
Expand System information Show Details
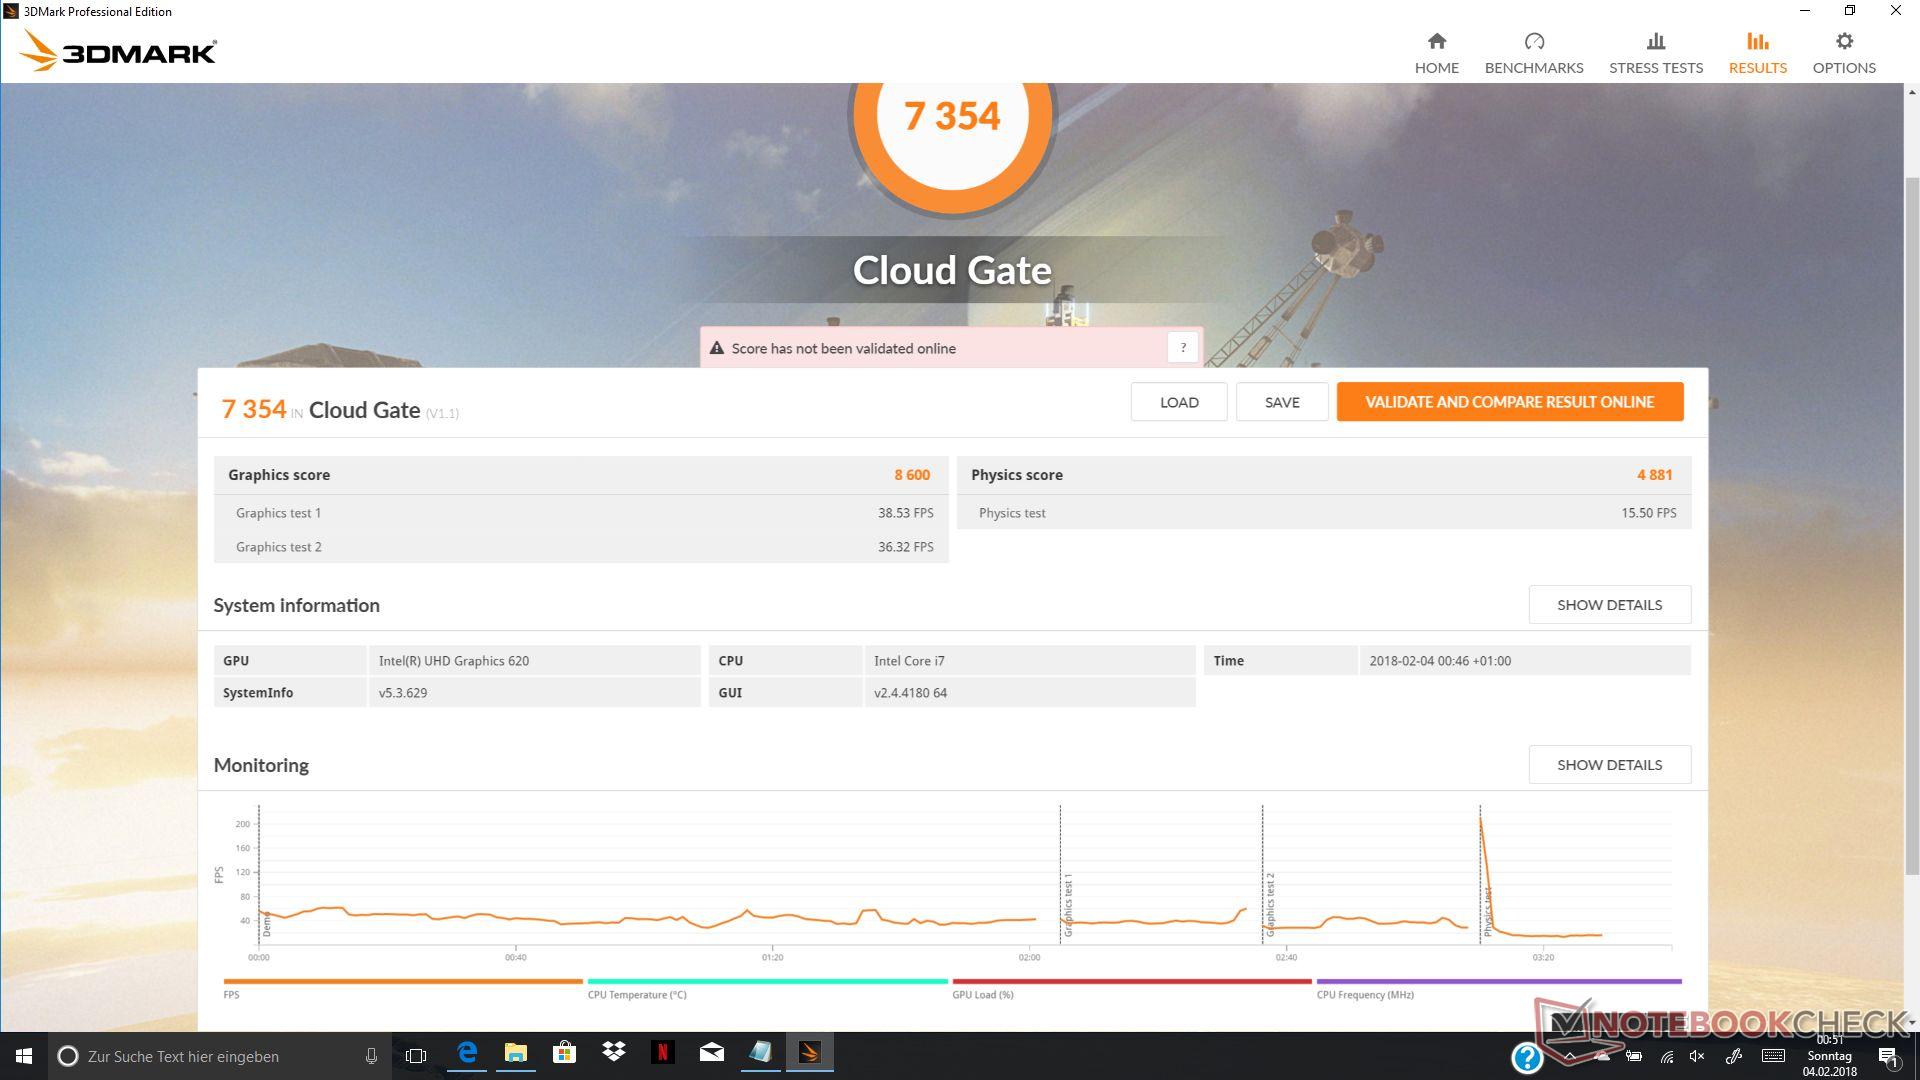1608,605
